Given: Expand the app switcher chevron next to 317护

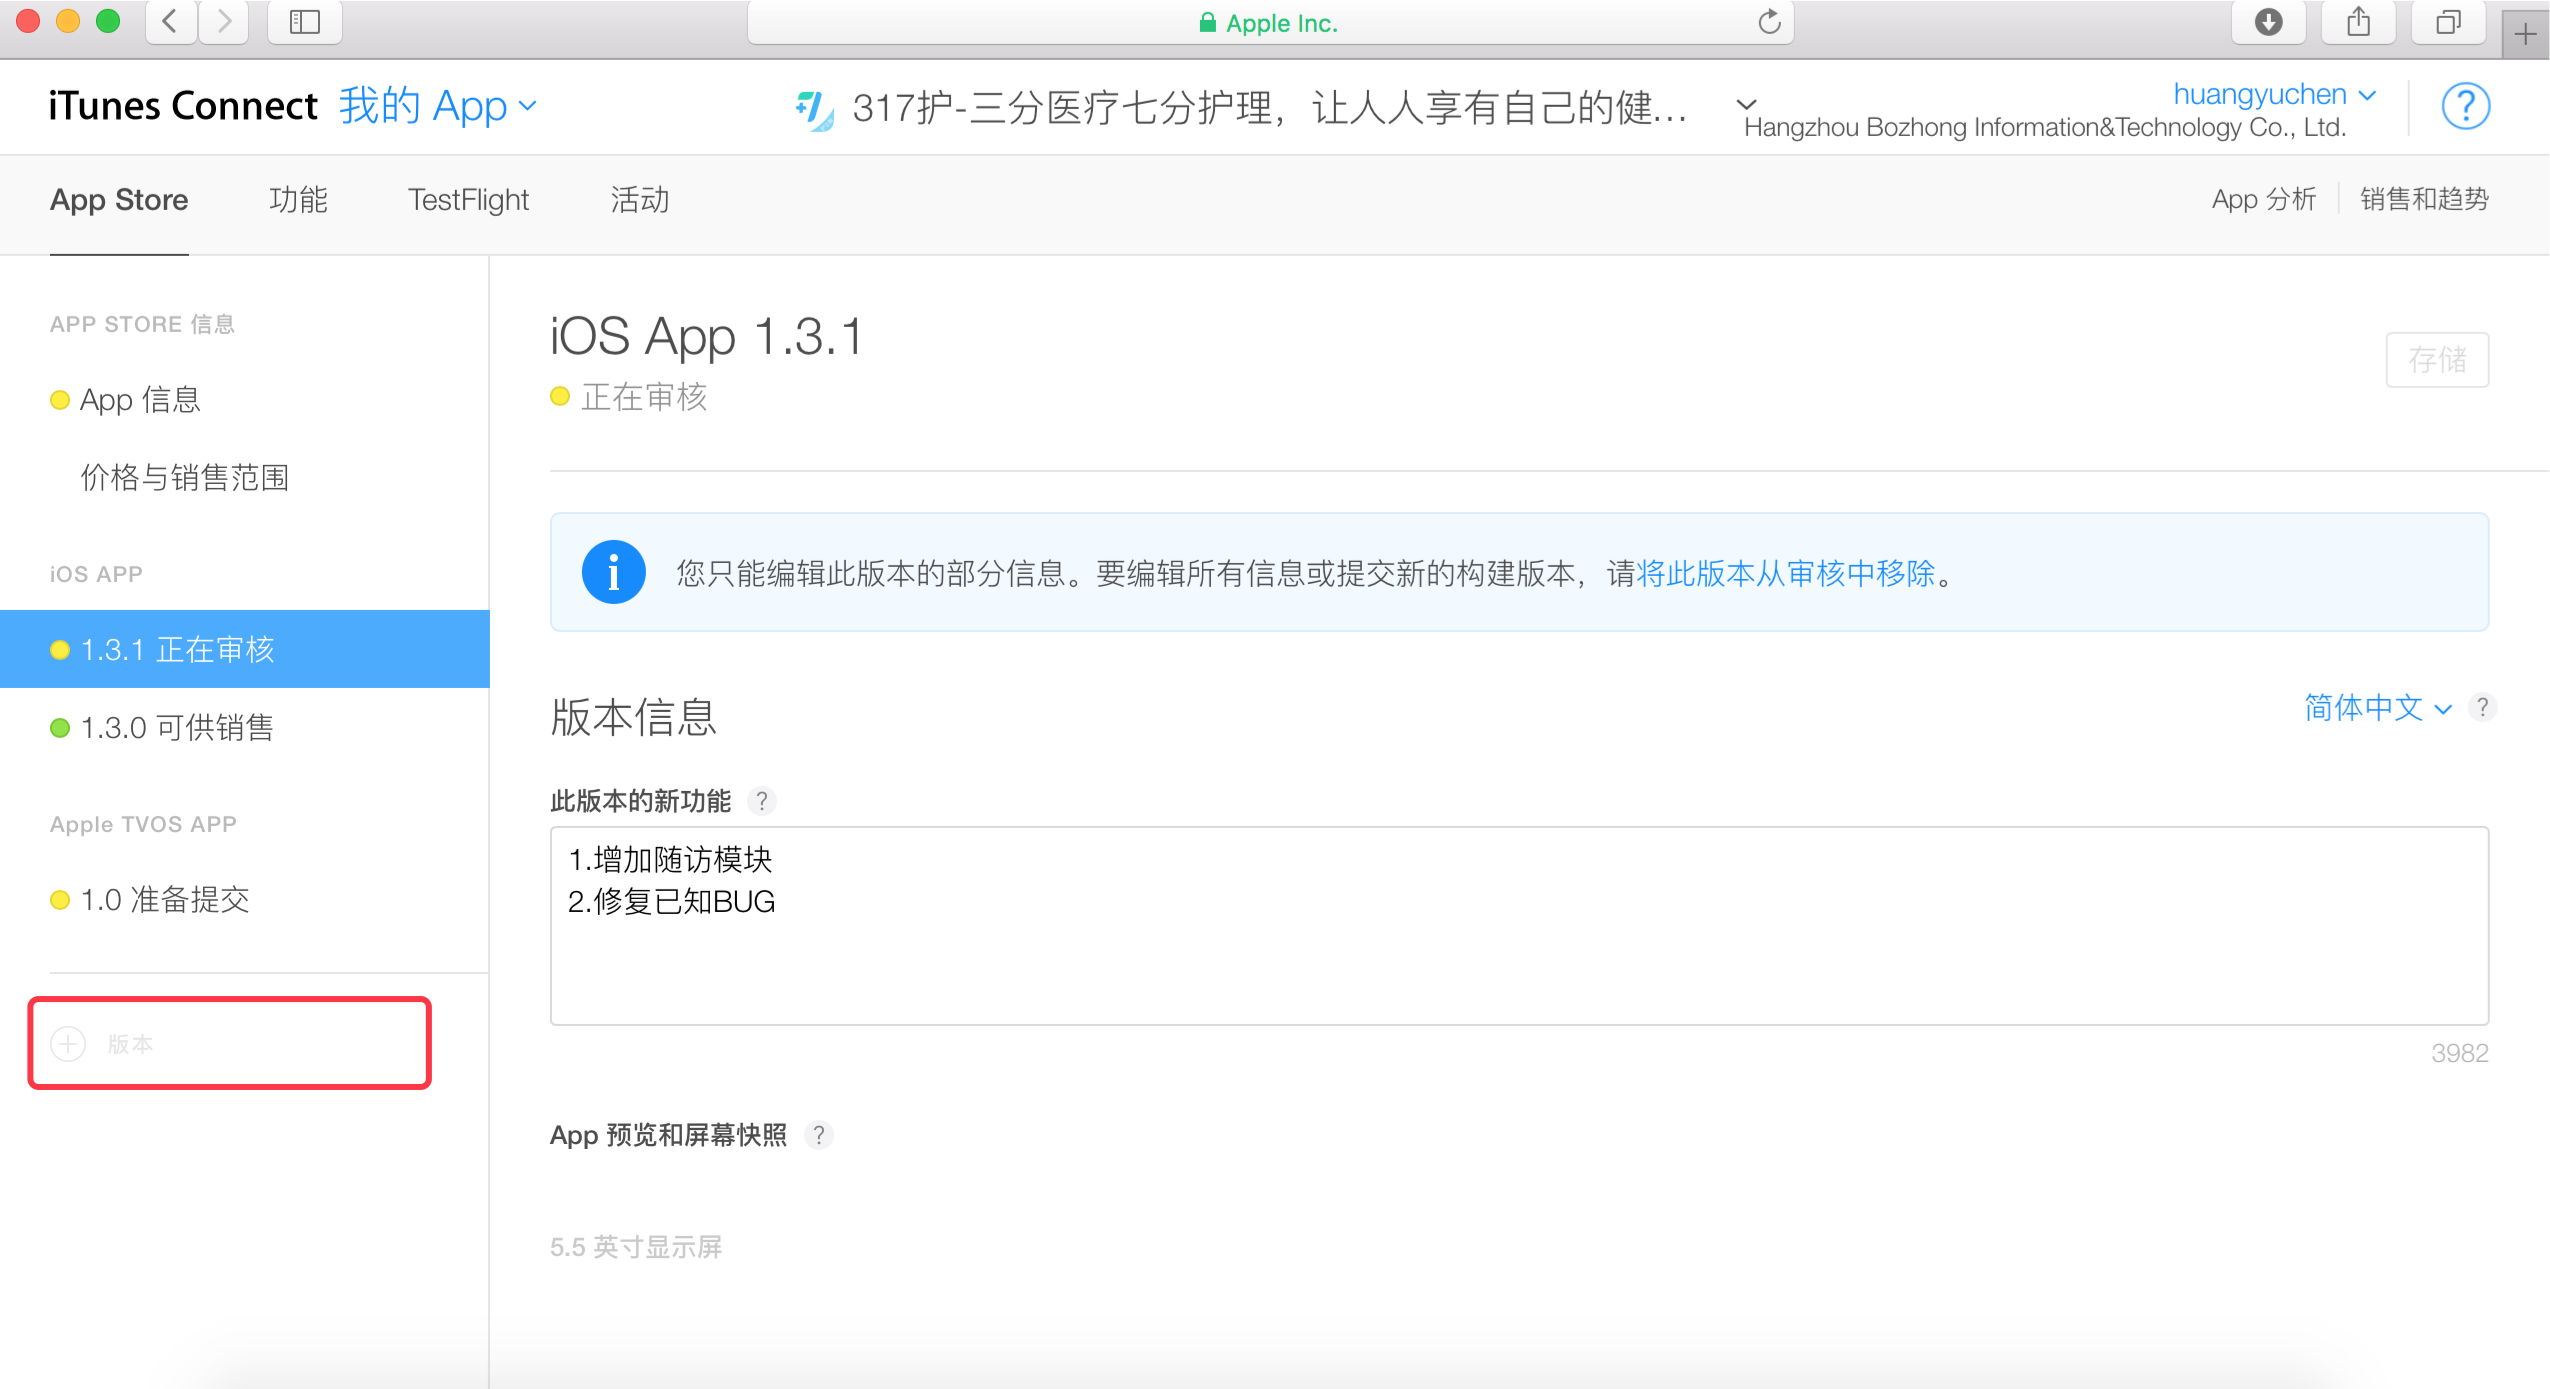Looking at the screenshot, I should (1746, 104).
